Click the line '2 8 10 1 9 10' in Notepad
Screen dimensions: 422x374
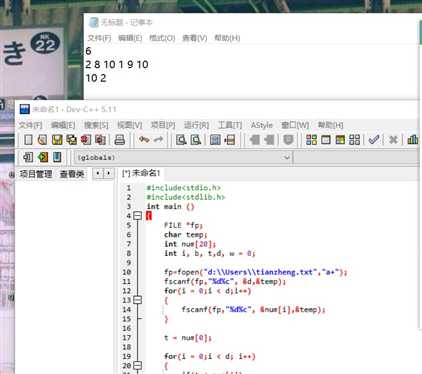tap(117, 64)
